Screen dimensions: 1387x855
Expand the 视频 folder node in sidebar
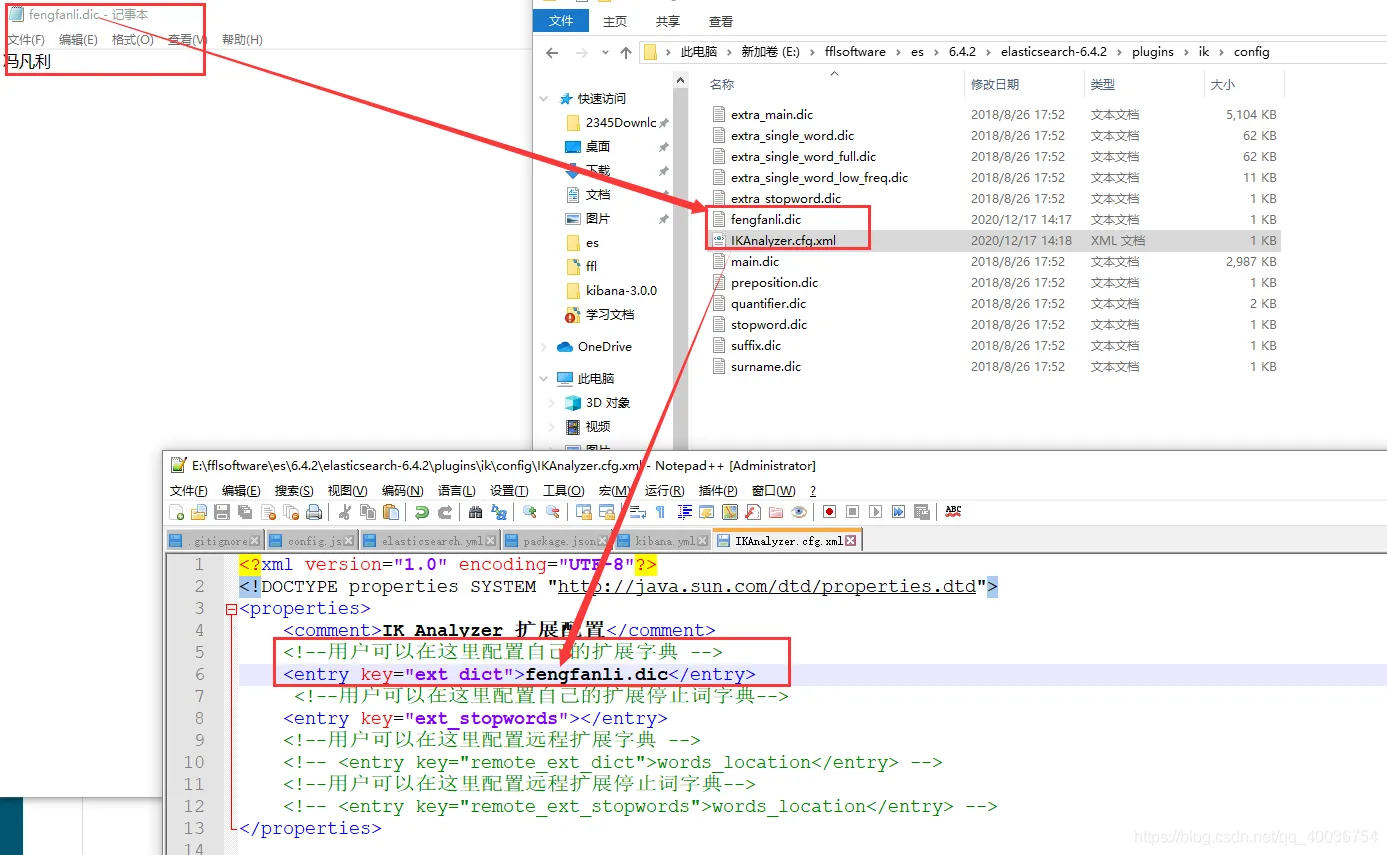click(552, 427)
